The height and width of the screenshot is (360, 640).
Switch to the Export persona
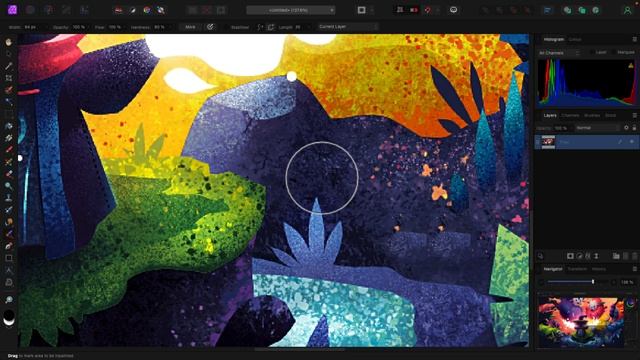point(84,10)
